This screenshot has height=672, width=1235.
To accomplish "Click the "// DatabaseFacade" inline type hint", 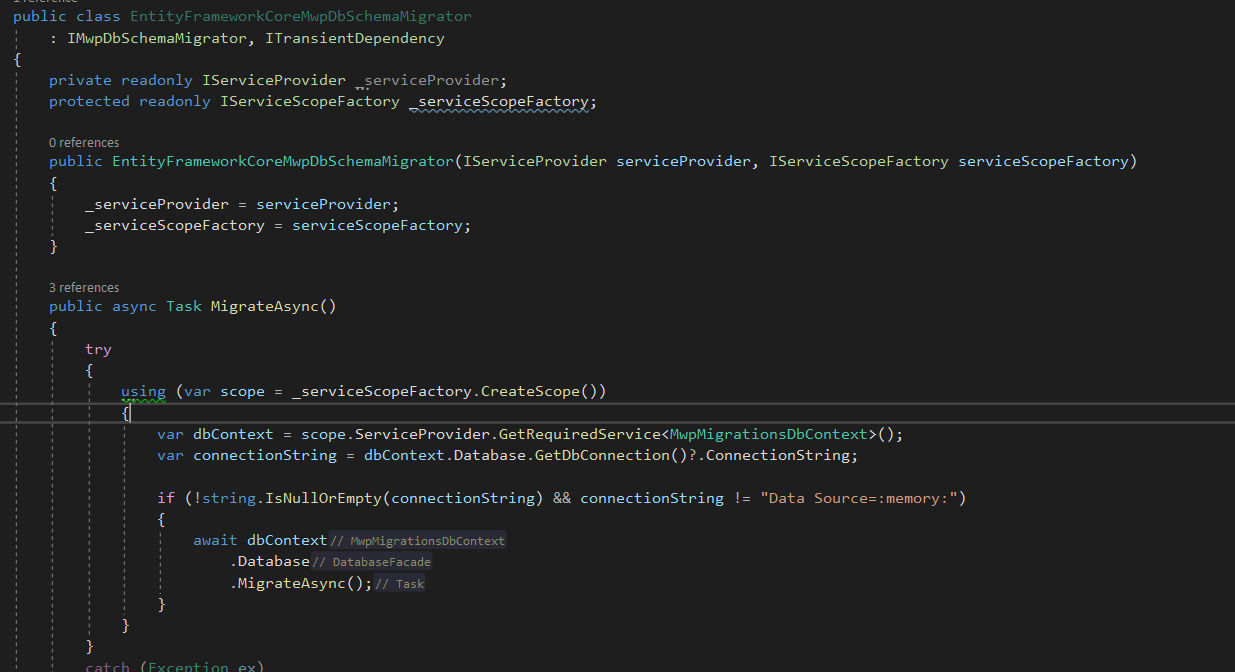I will click(372, 562).
